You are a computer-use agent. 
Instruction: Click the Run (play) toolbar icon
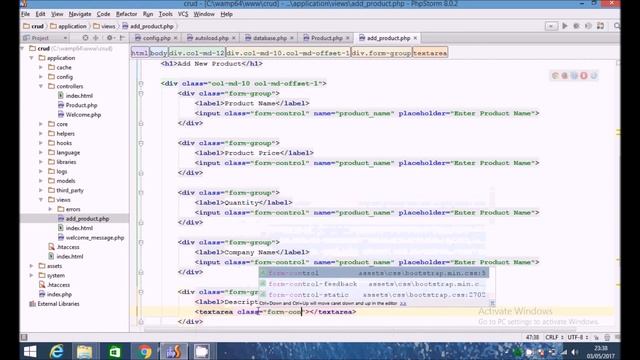tap(565, 26)
